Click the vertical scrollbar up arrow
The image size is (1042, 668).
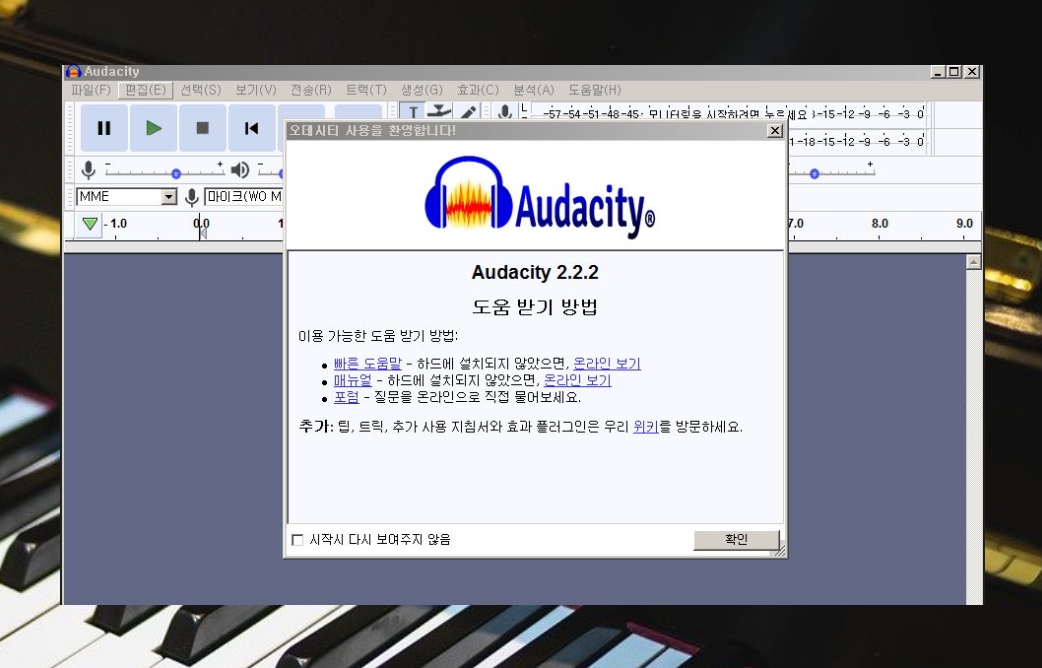[974, 262]
